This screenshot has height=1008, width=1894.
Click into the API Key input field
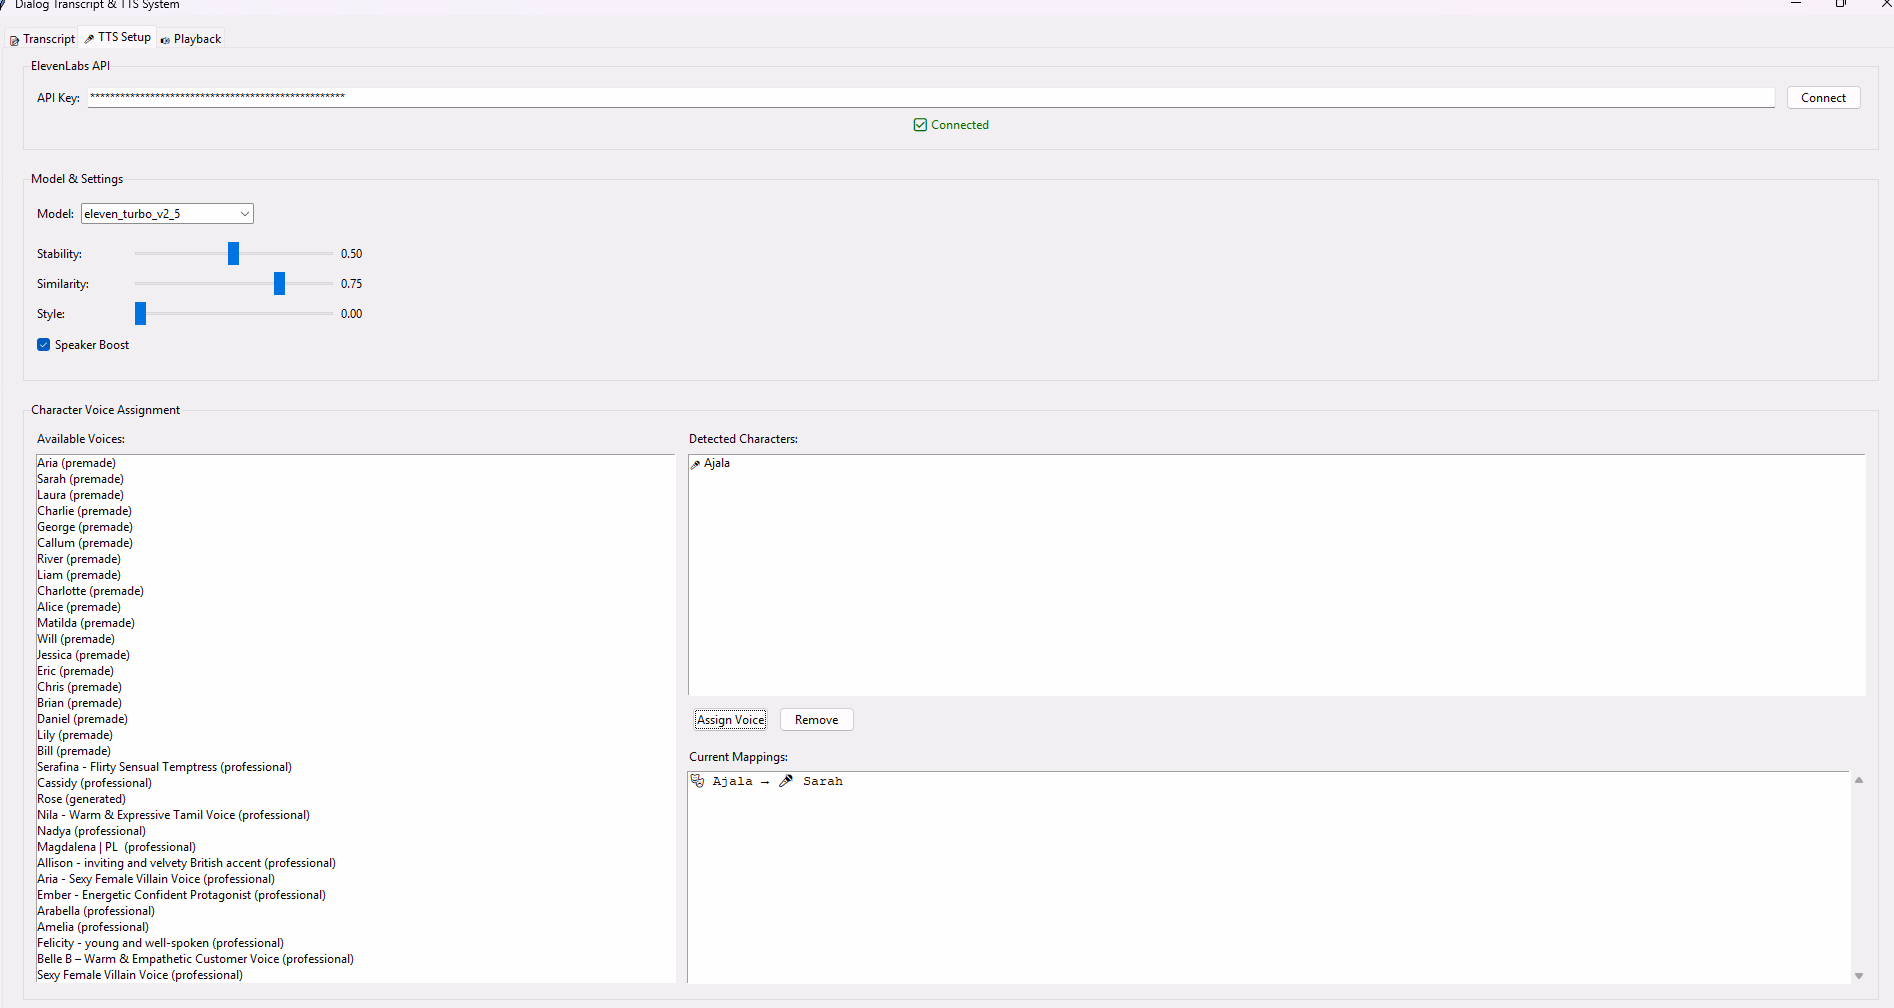click(930, 98)
